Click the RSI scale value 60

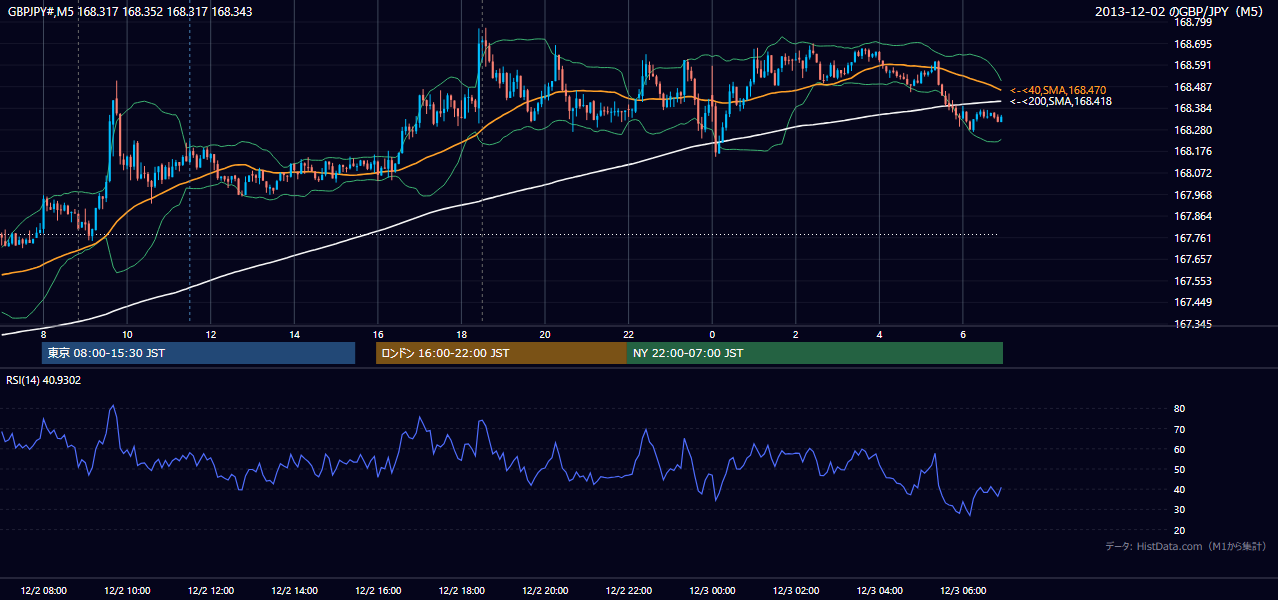[x=1180, y=450]
